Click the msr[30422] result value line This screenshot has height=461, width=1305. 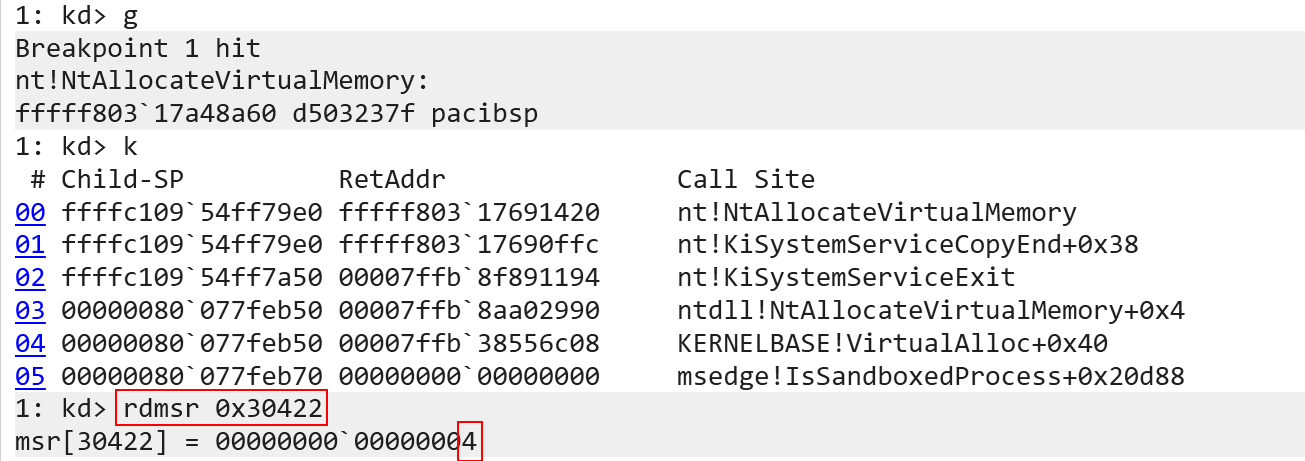tap(248, 442)
